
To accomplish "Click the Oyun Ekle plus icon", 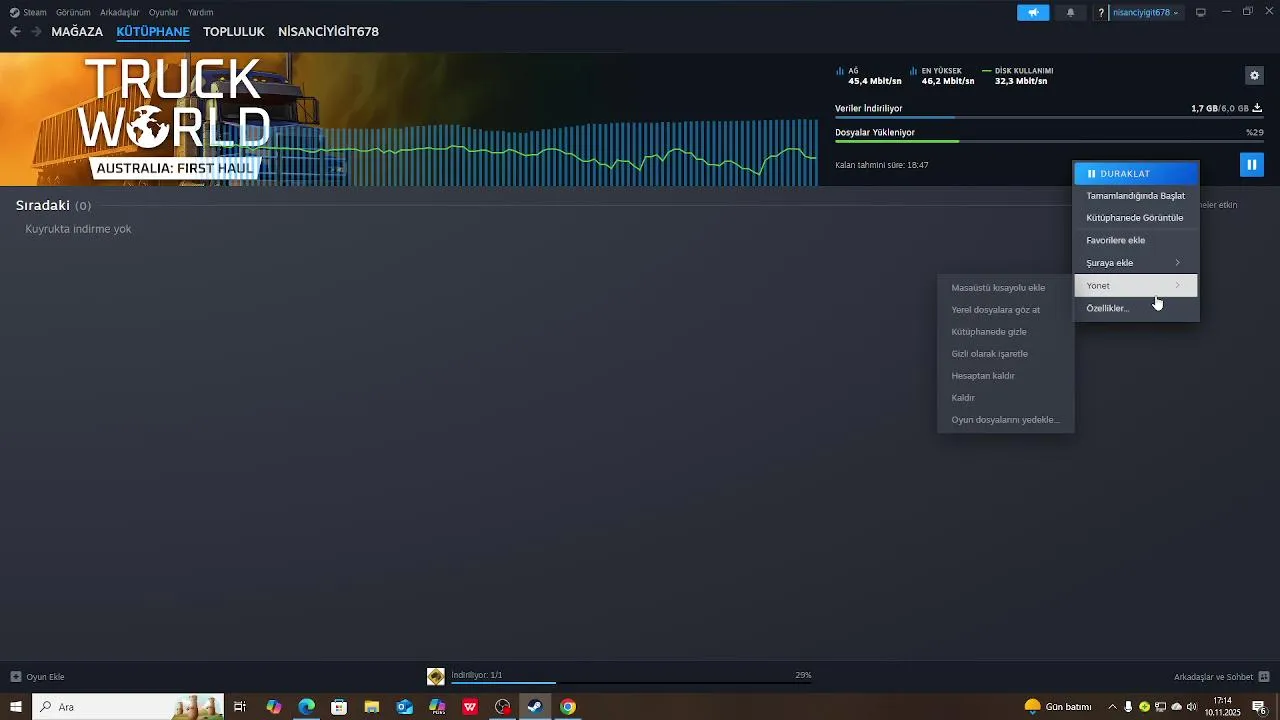I will tap(15, 677).
